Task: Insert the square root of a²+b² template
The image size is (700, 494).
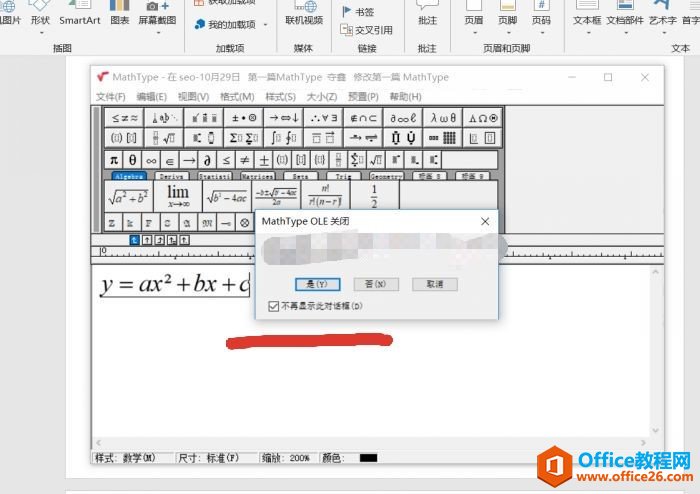Action: 128,196
